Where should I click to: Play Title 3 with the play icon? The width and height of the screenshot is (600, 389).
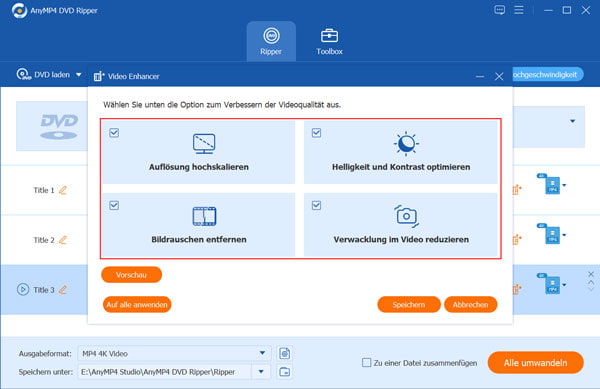[23, 290]
